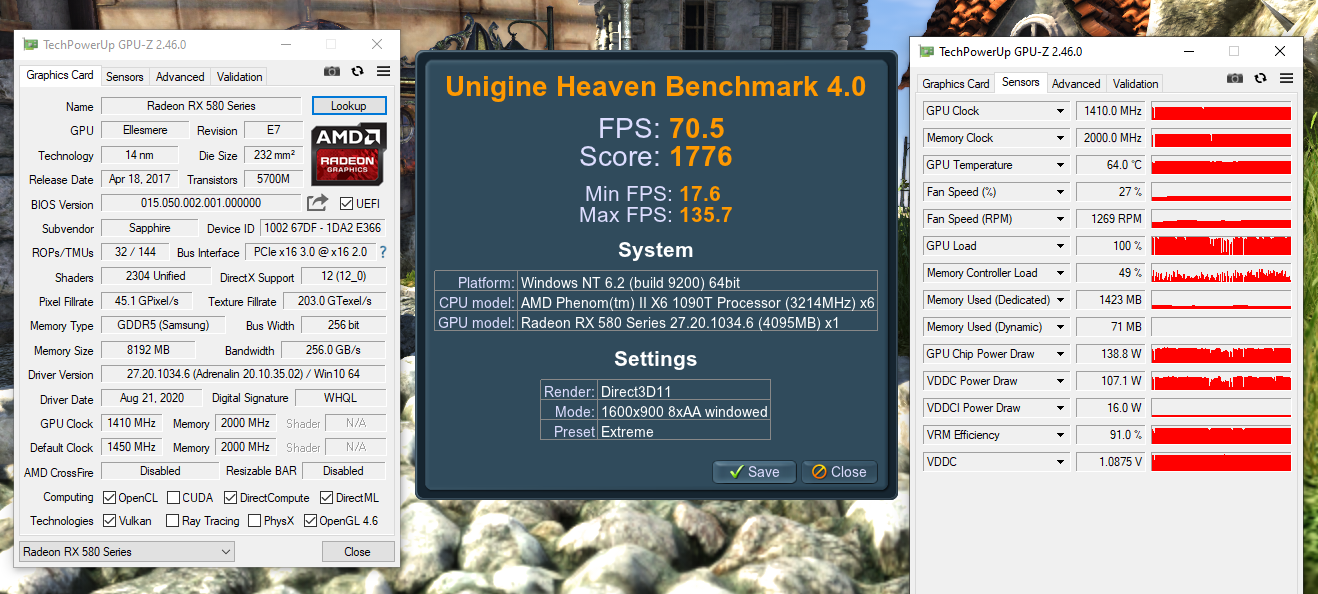Switch to Sensors tab in left GPU-Z window
This screenshot has width=1318, height=594.
125,77
